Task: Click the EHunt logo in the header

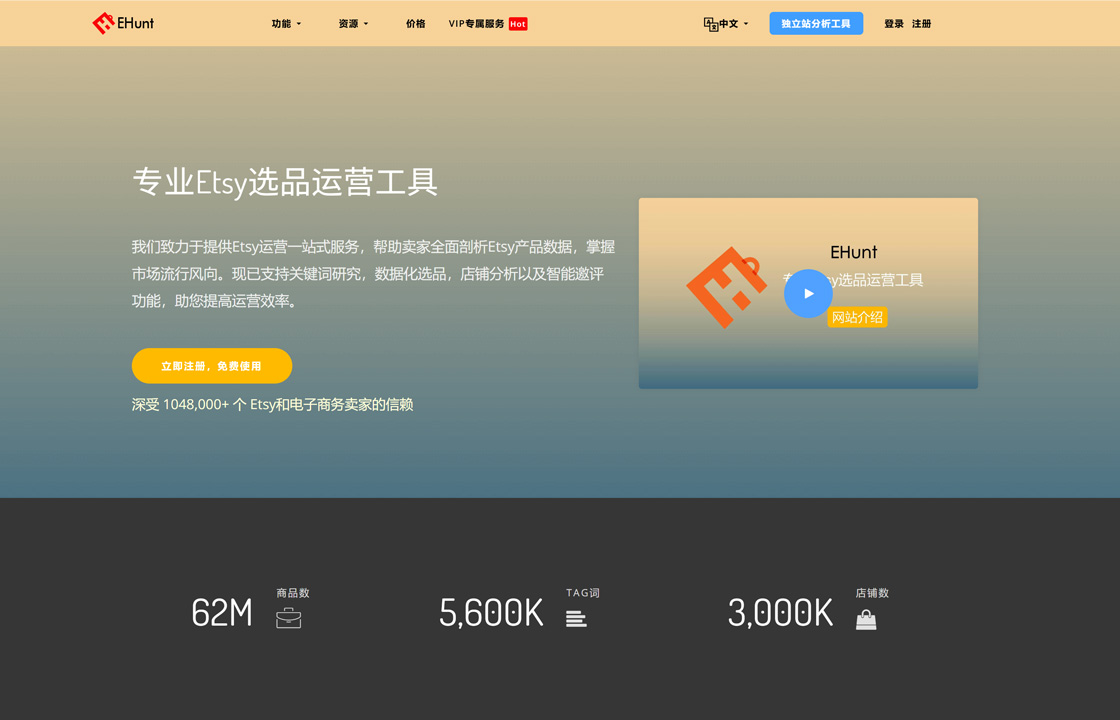Action: (x=123, y=24)
